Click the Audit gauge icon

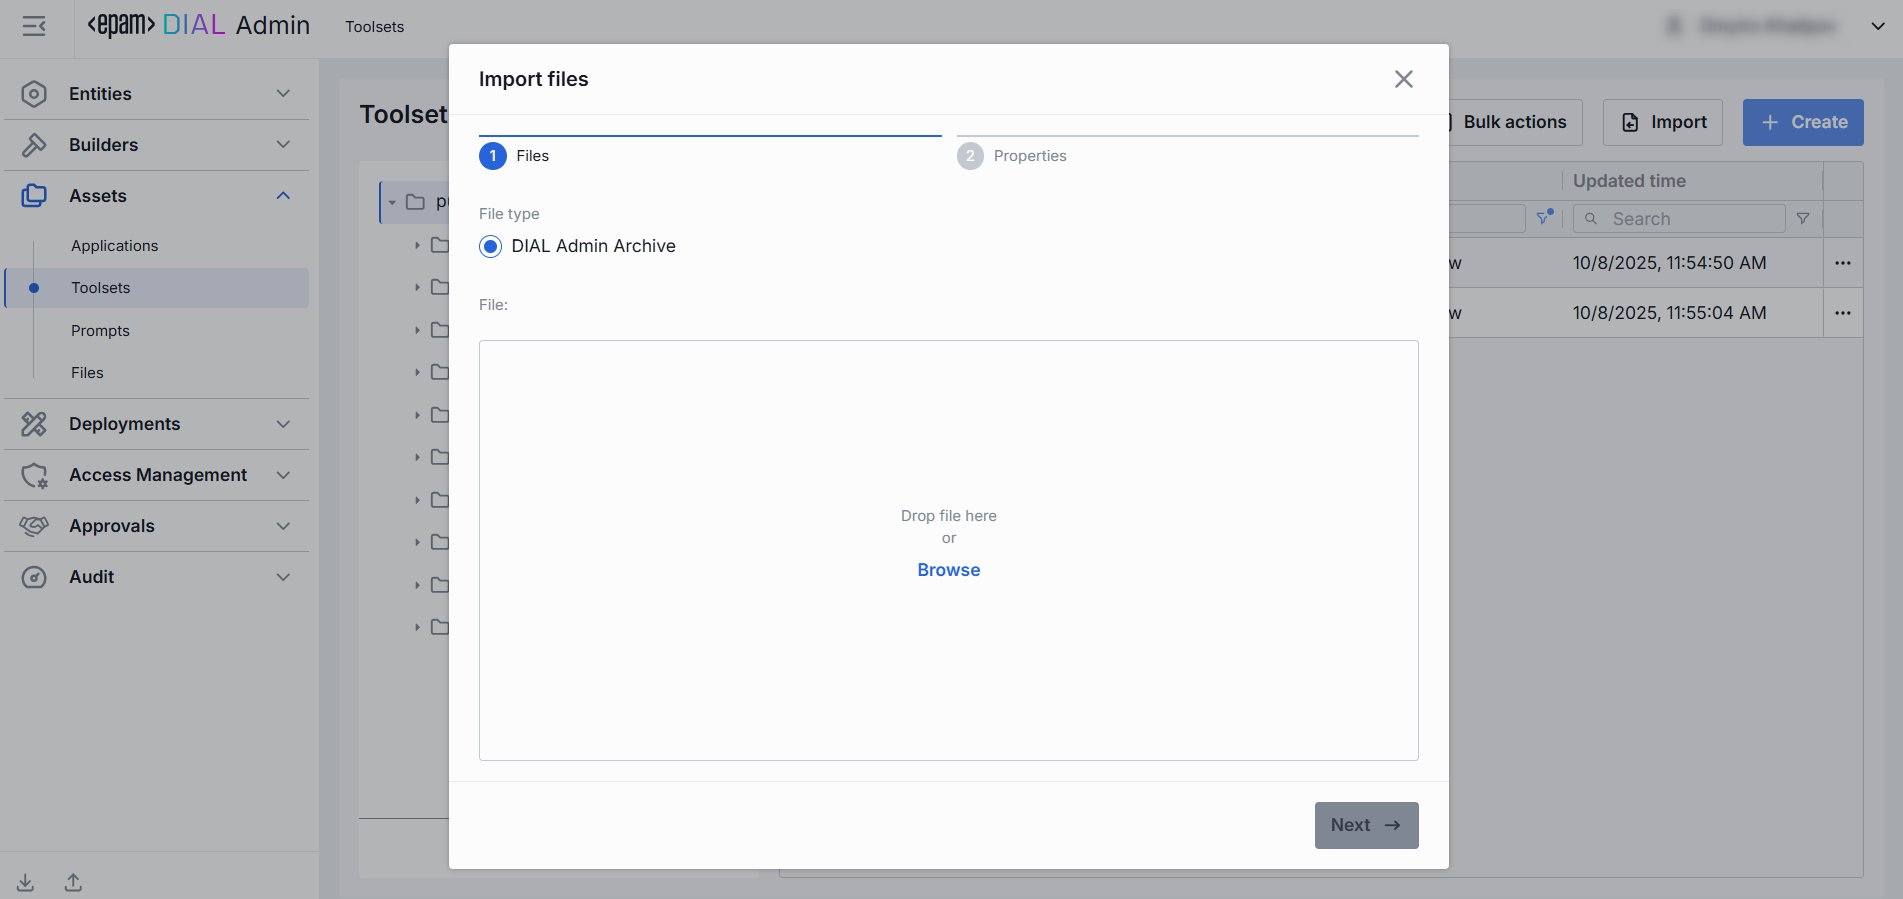tap(34, 577)
